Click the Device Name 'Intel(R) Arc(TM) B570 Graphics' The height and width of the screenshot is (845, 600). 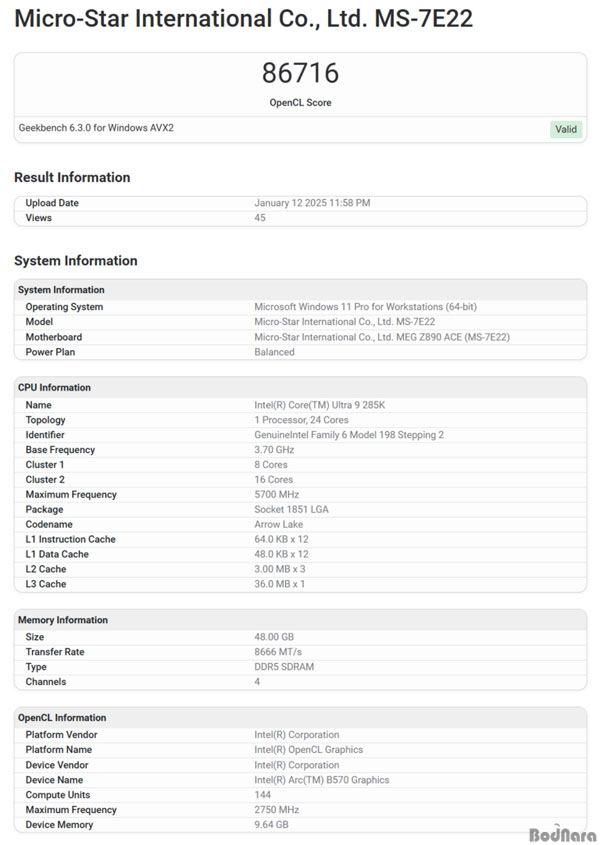[x=322, y=780]
